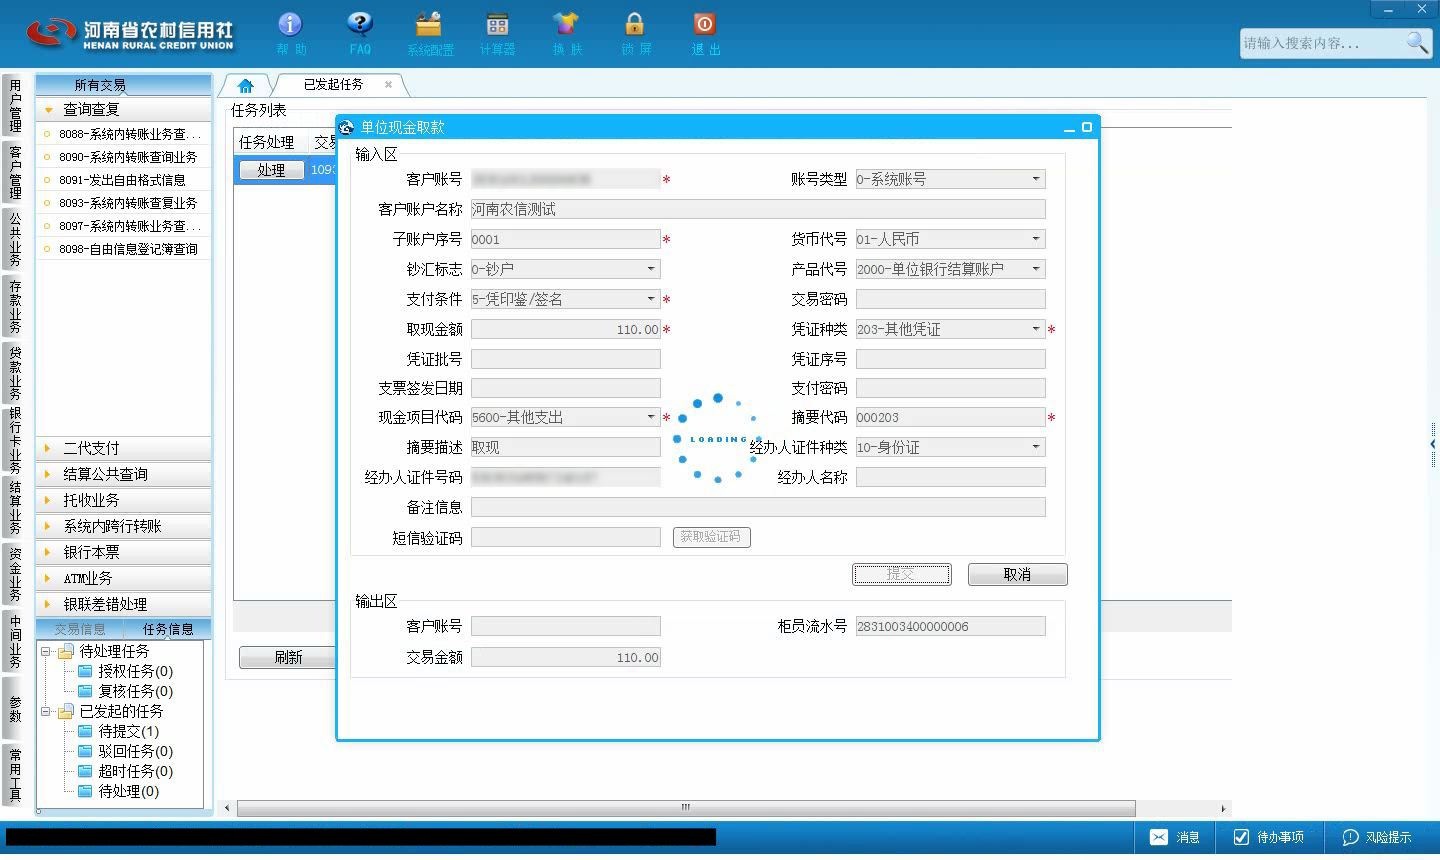Launch the 计算器 calculator icon
1440x860 pixels.
pos(497,33)
